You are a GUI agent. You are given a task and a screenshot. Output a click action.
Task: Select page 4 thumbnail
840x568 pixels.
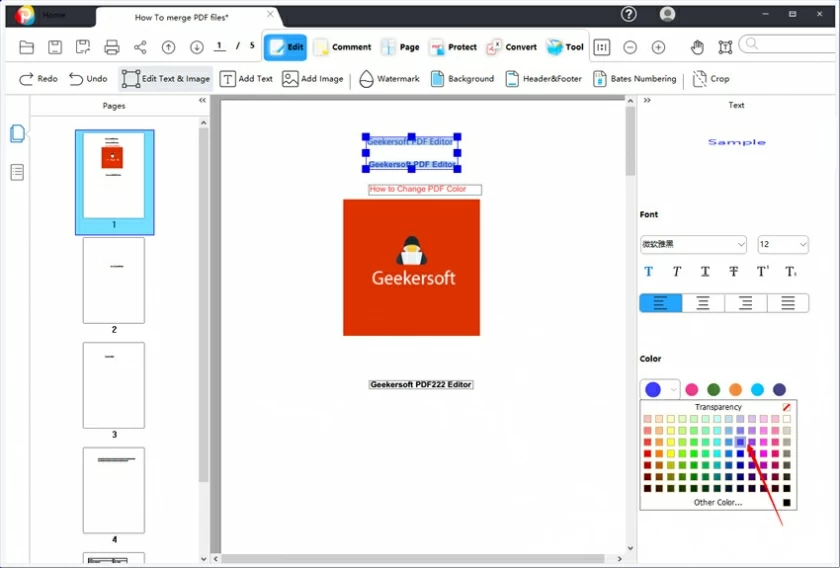[114, 490]
